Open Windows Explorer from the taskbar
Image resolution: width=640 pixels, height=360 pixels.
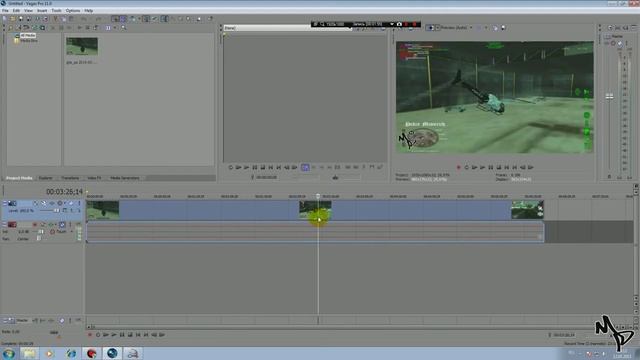tap(29, 353)
